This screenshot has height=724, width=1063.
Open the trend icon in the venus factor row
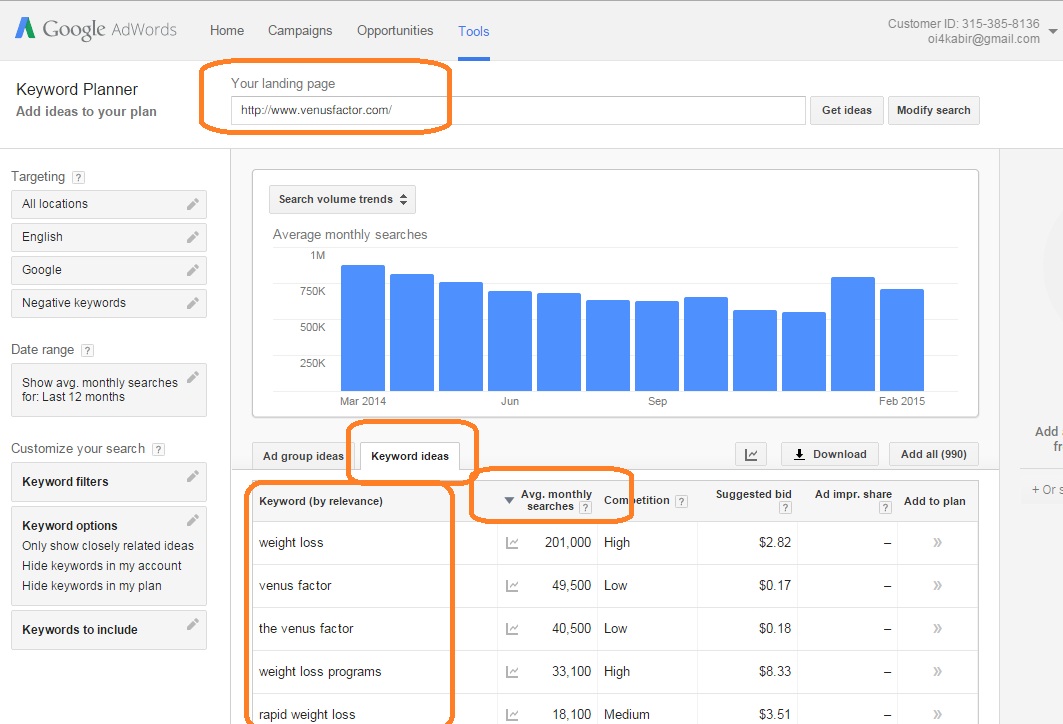(512, 586)
